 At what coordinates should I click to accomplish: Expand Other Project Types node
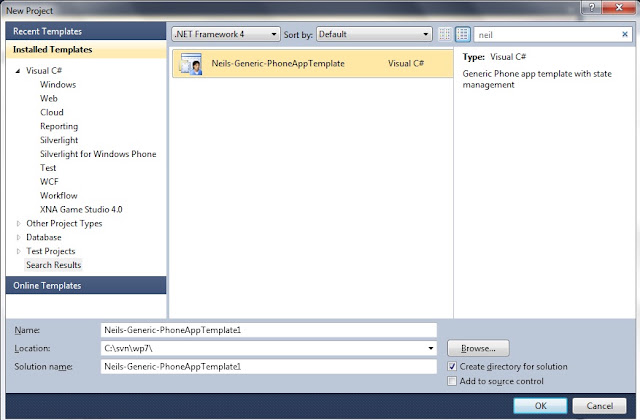pos(18,224)
